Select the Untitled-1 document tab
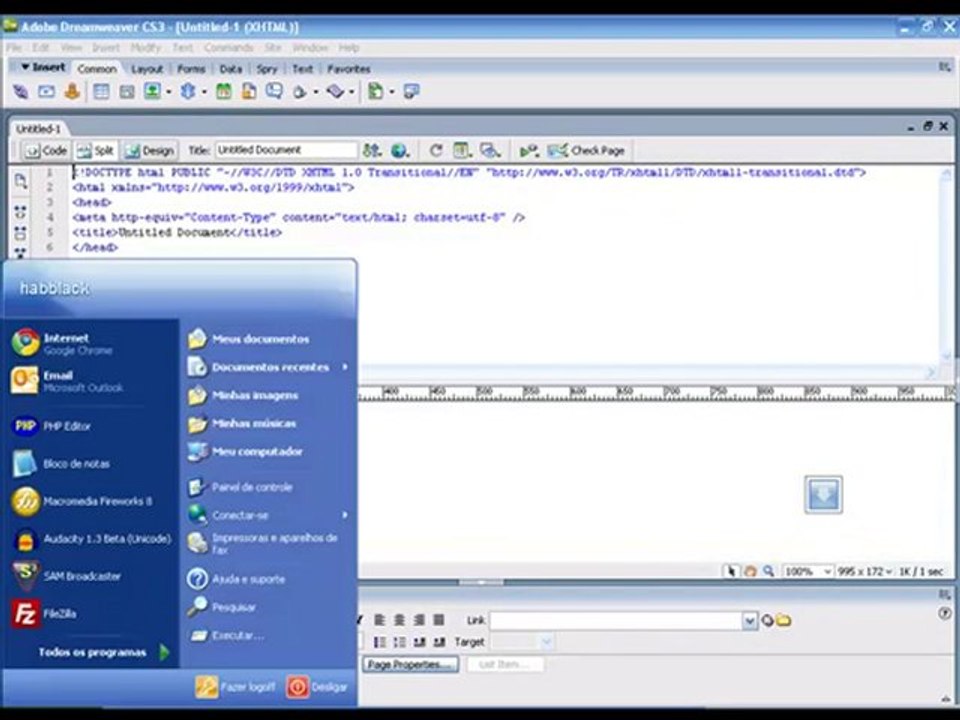The height and width of the screenshot is (720, 960). [x=38, y=129]
